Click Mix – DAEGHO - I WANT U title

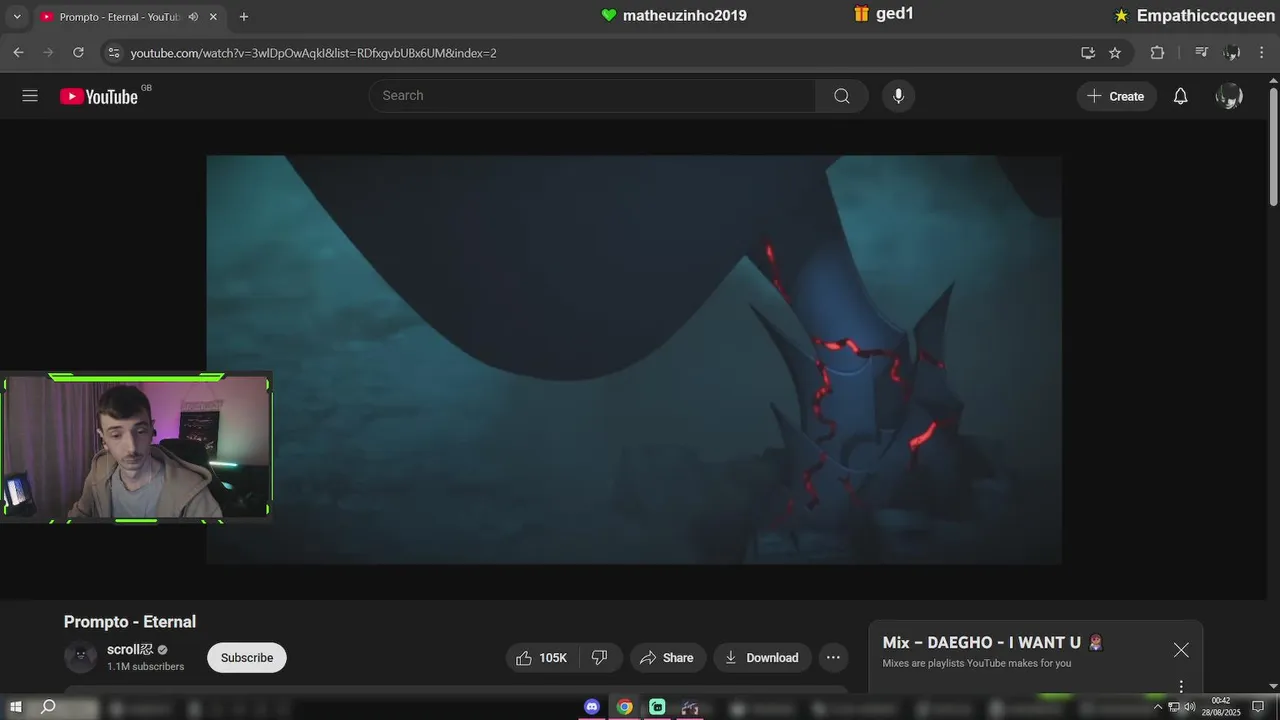(982, 643)
